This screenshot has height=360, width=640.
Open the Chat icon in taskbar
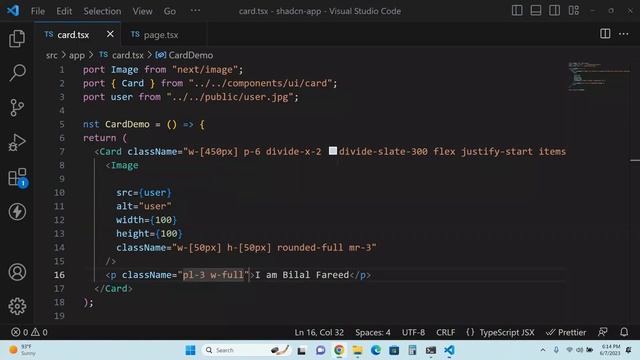(x=320, y=350)
